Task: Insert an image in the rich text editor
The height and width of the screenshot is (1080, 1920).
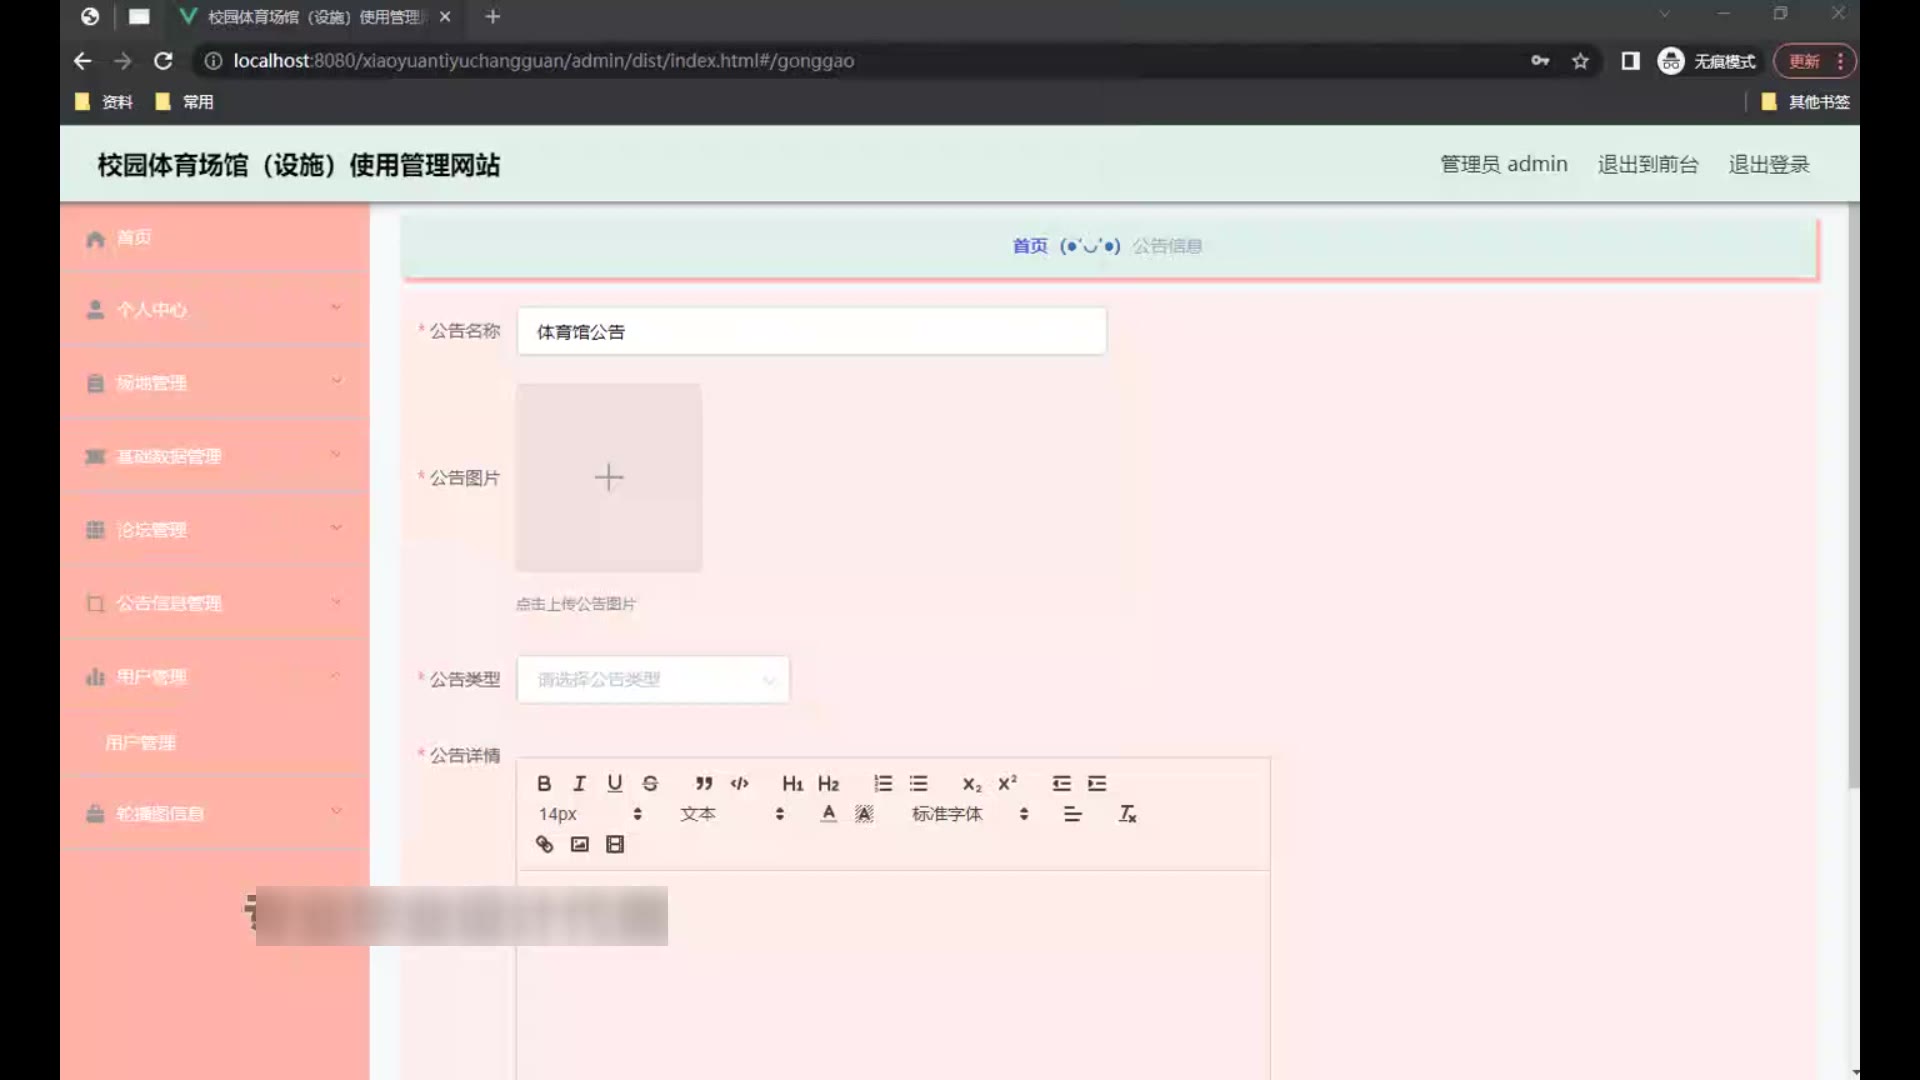Action: point(579,844)
